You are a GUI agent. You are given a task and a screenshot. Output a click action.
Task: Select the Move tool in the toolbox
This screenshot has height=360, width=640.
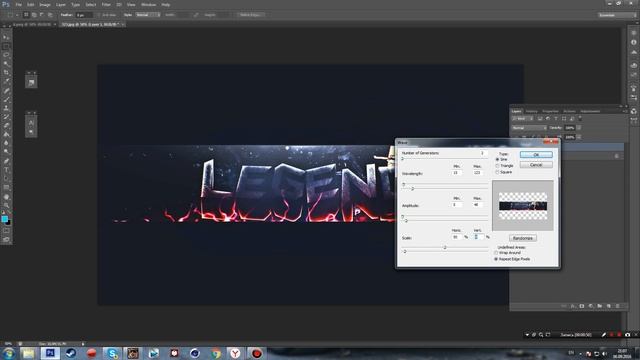pyautogui.click(x=6, y=37)
